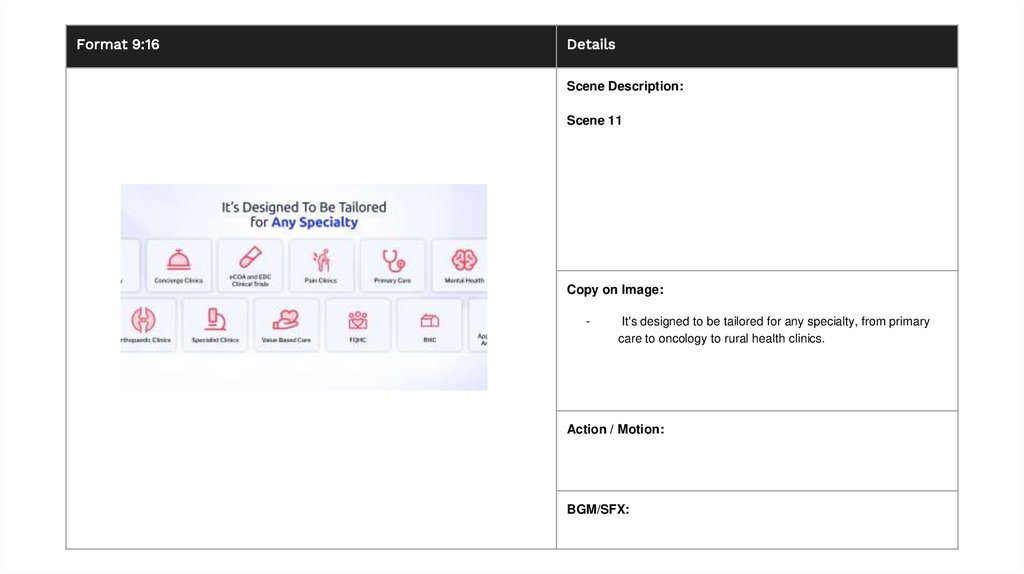Select the "BGM/SFX:" label
Image resolution: width=1024 pixels, height=574 pixels.
coord(598,509)
